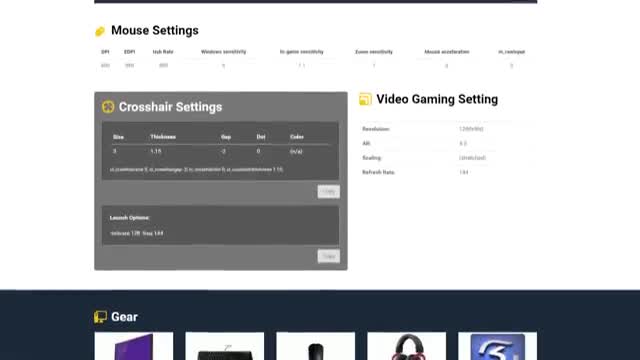Select the crosshair command string text
The height and width of the screenshot is (360, 640).
pyautogui.click(x=196, y=169)
